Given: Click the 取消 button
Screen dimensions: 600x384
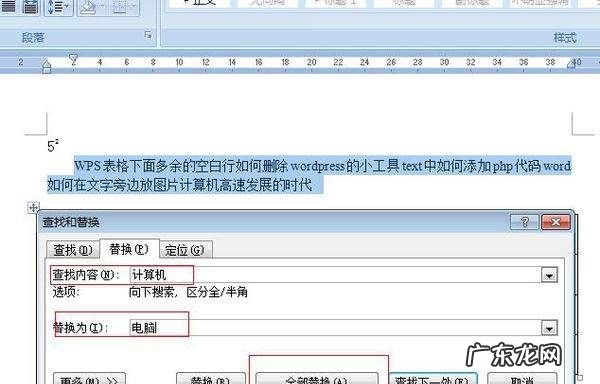Looking at the screenshot, I should tap(522, 379).
